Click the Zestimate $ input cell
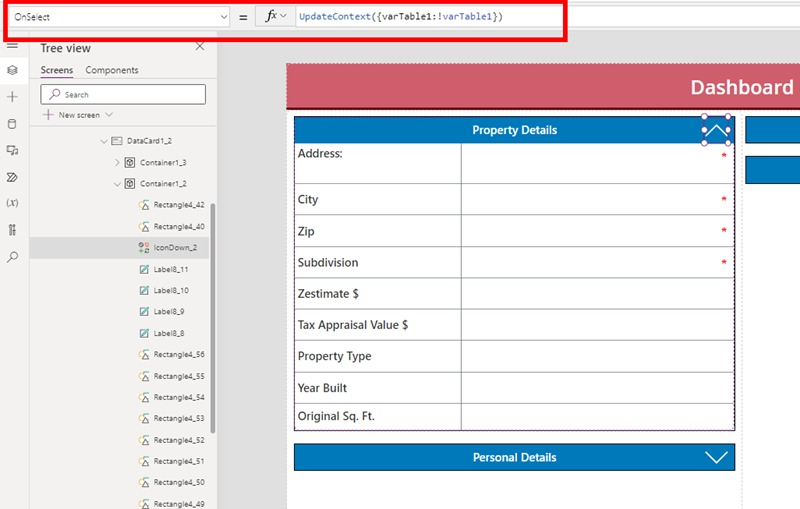 coord(597,293)
